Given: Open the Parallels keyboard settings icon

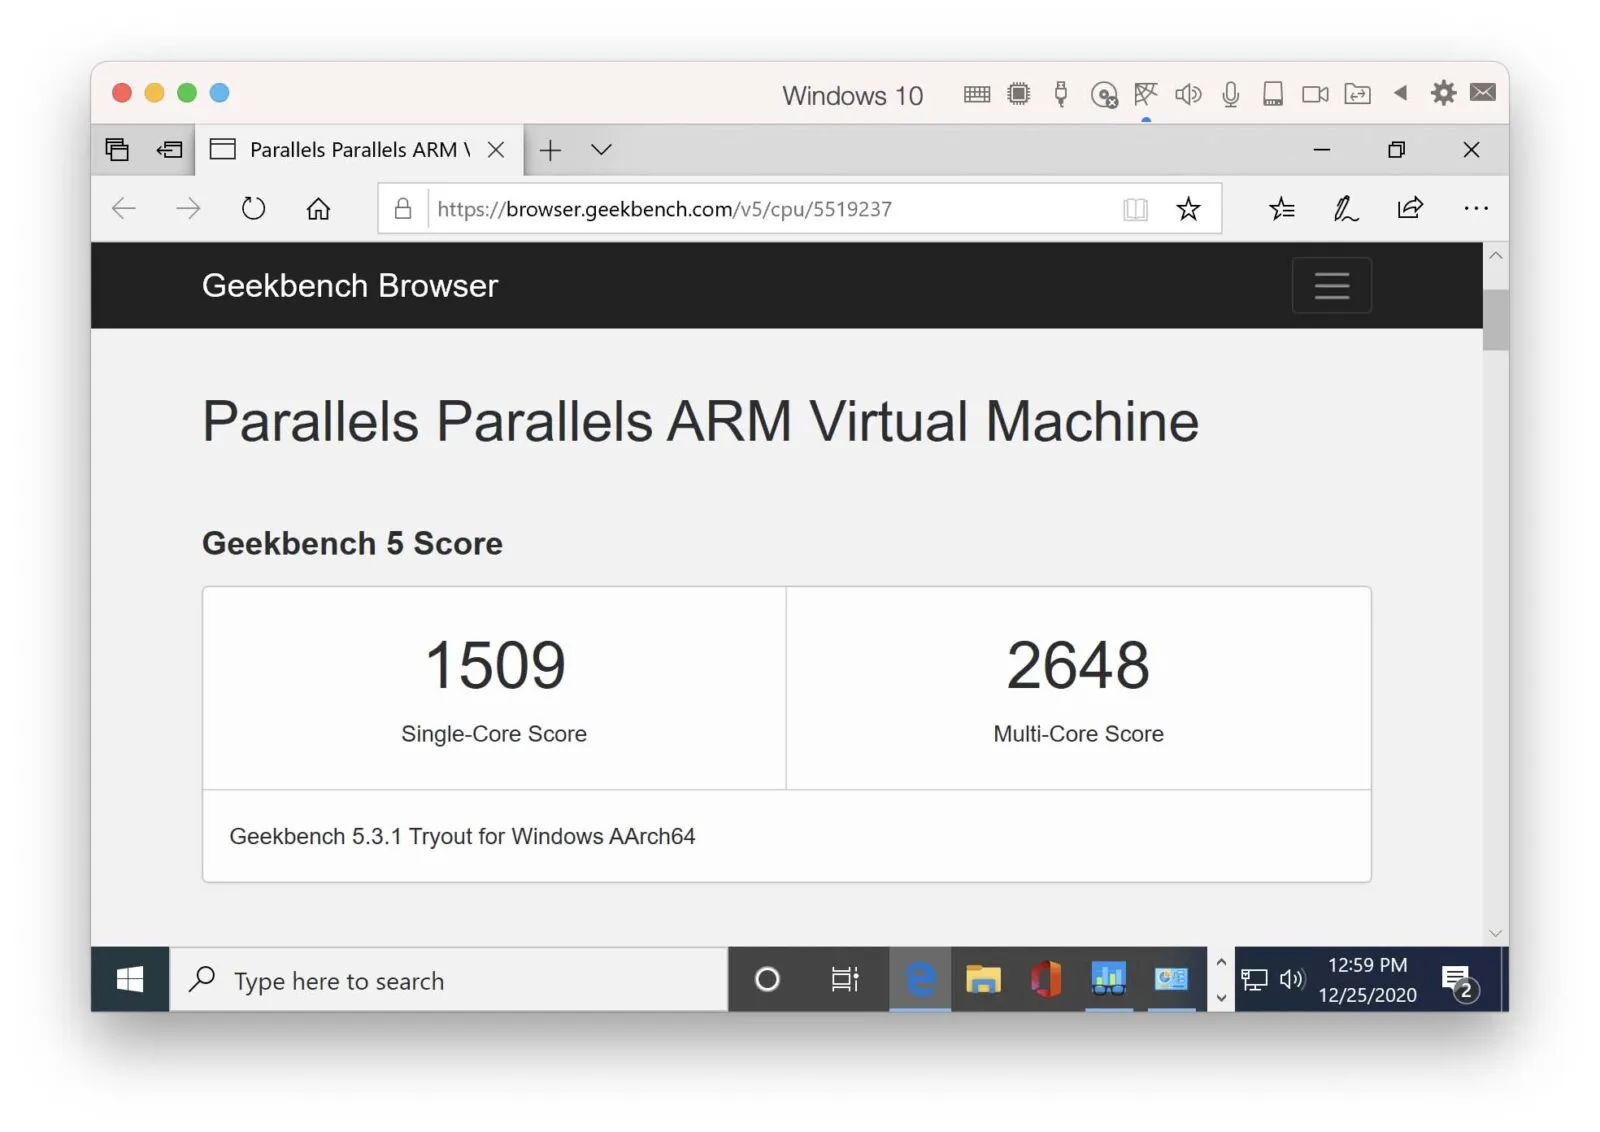Looking at the screenshot, I should pos(977,95).
